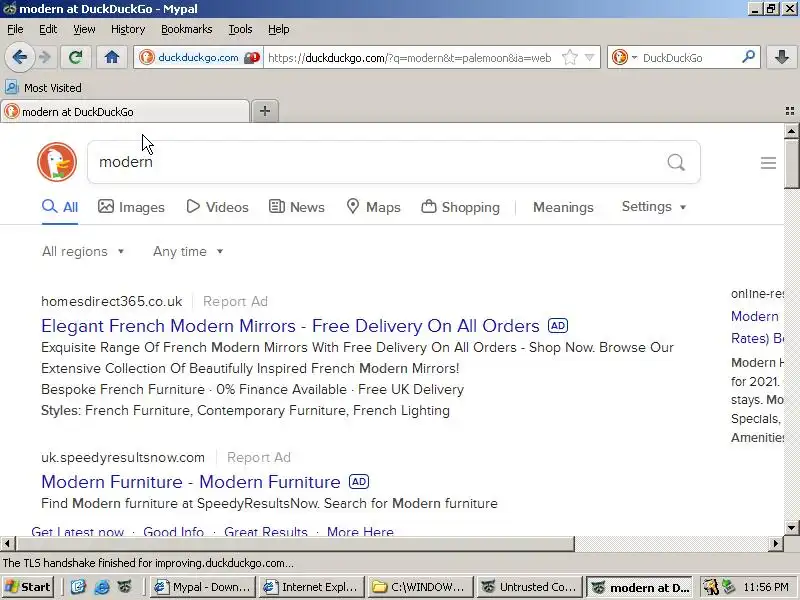Open the Bookmarks menu
This screenshot has width=800, height=600.
[187, 29]
